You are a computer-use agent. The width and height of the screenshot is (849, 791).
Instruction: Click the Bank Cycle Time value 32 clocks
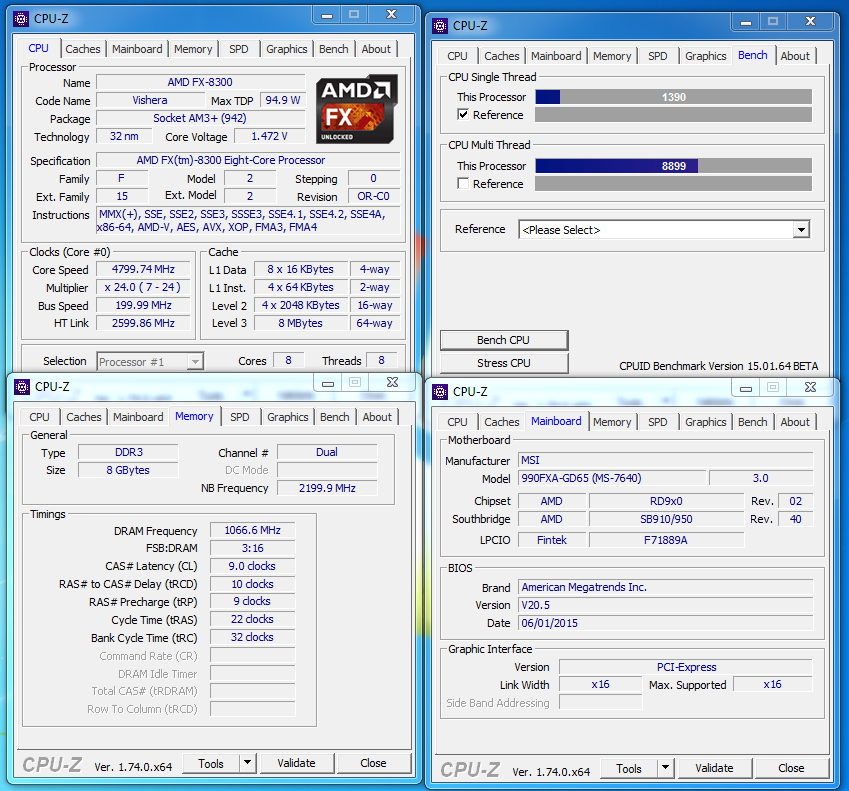[x=252, y=637]
